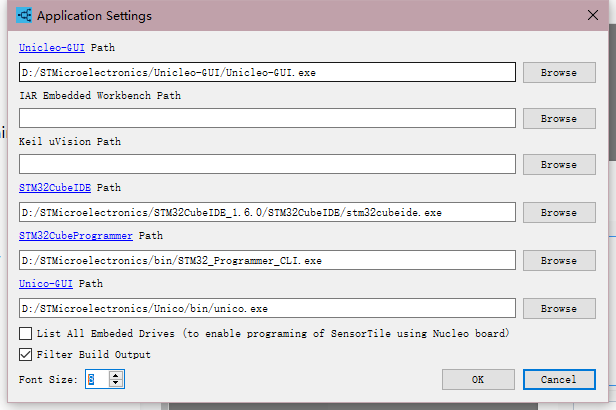Browse for STM32CubeIDE executable
Viewport: 616px width, 410px height.
(x=559, y=212)
